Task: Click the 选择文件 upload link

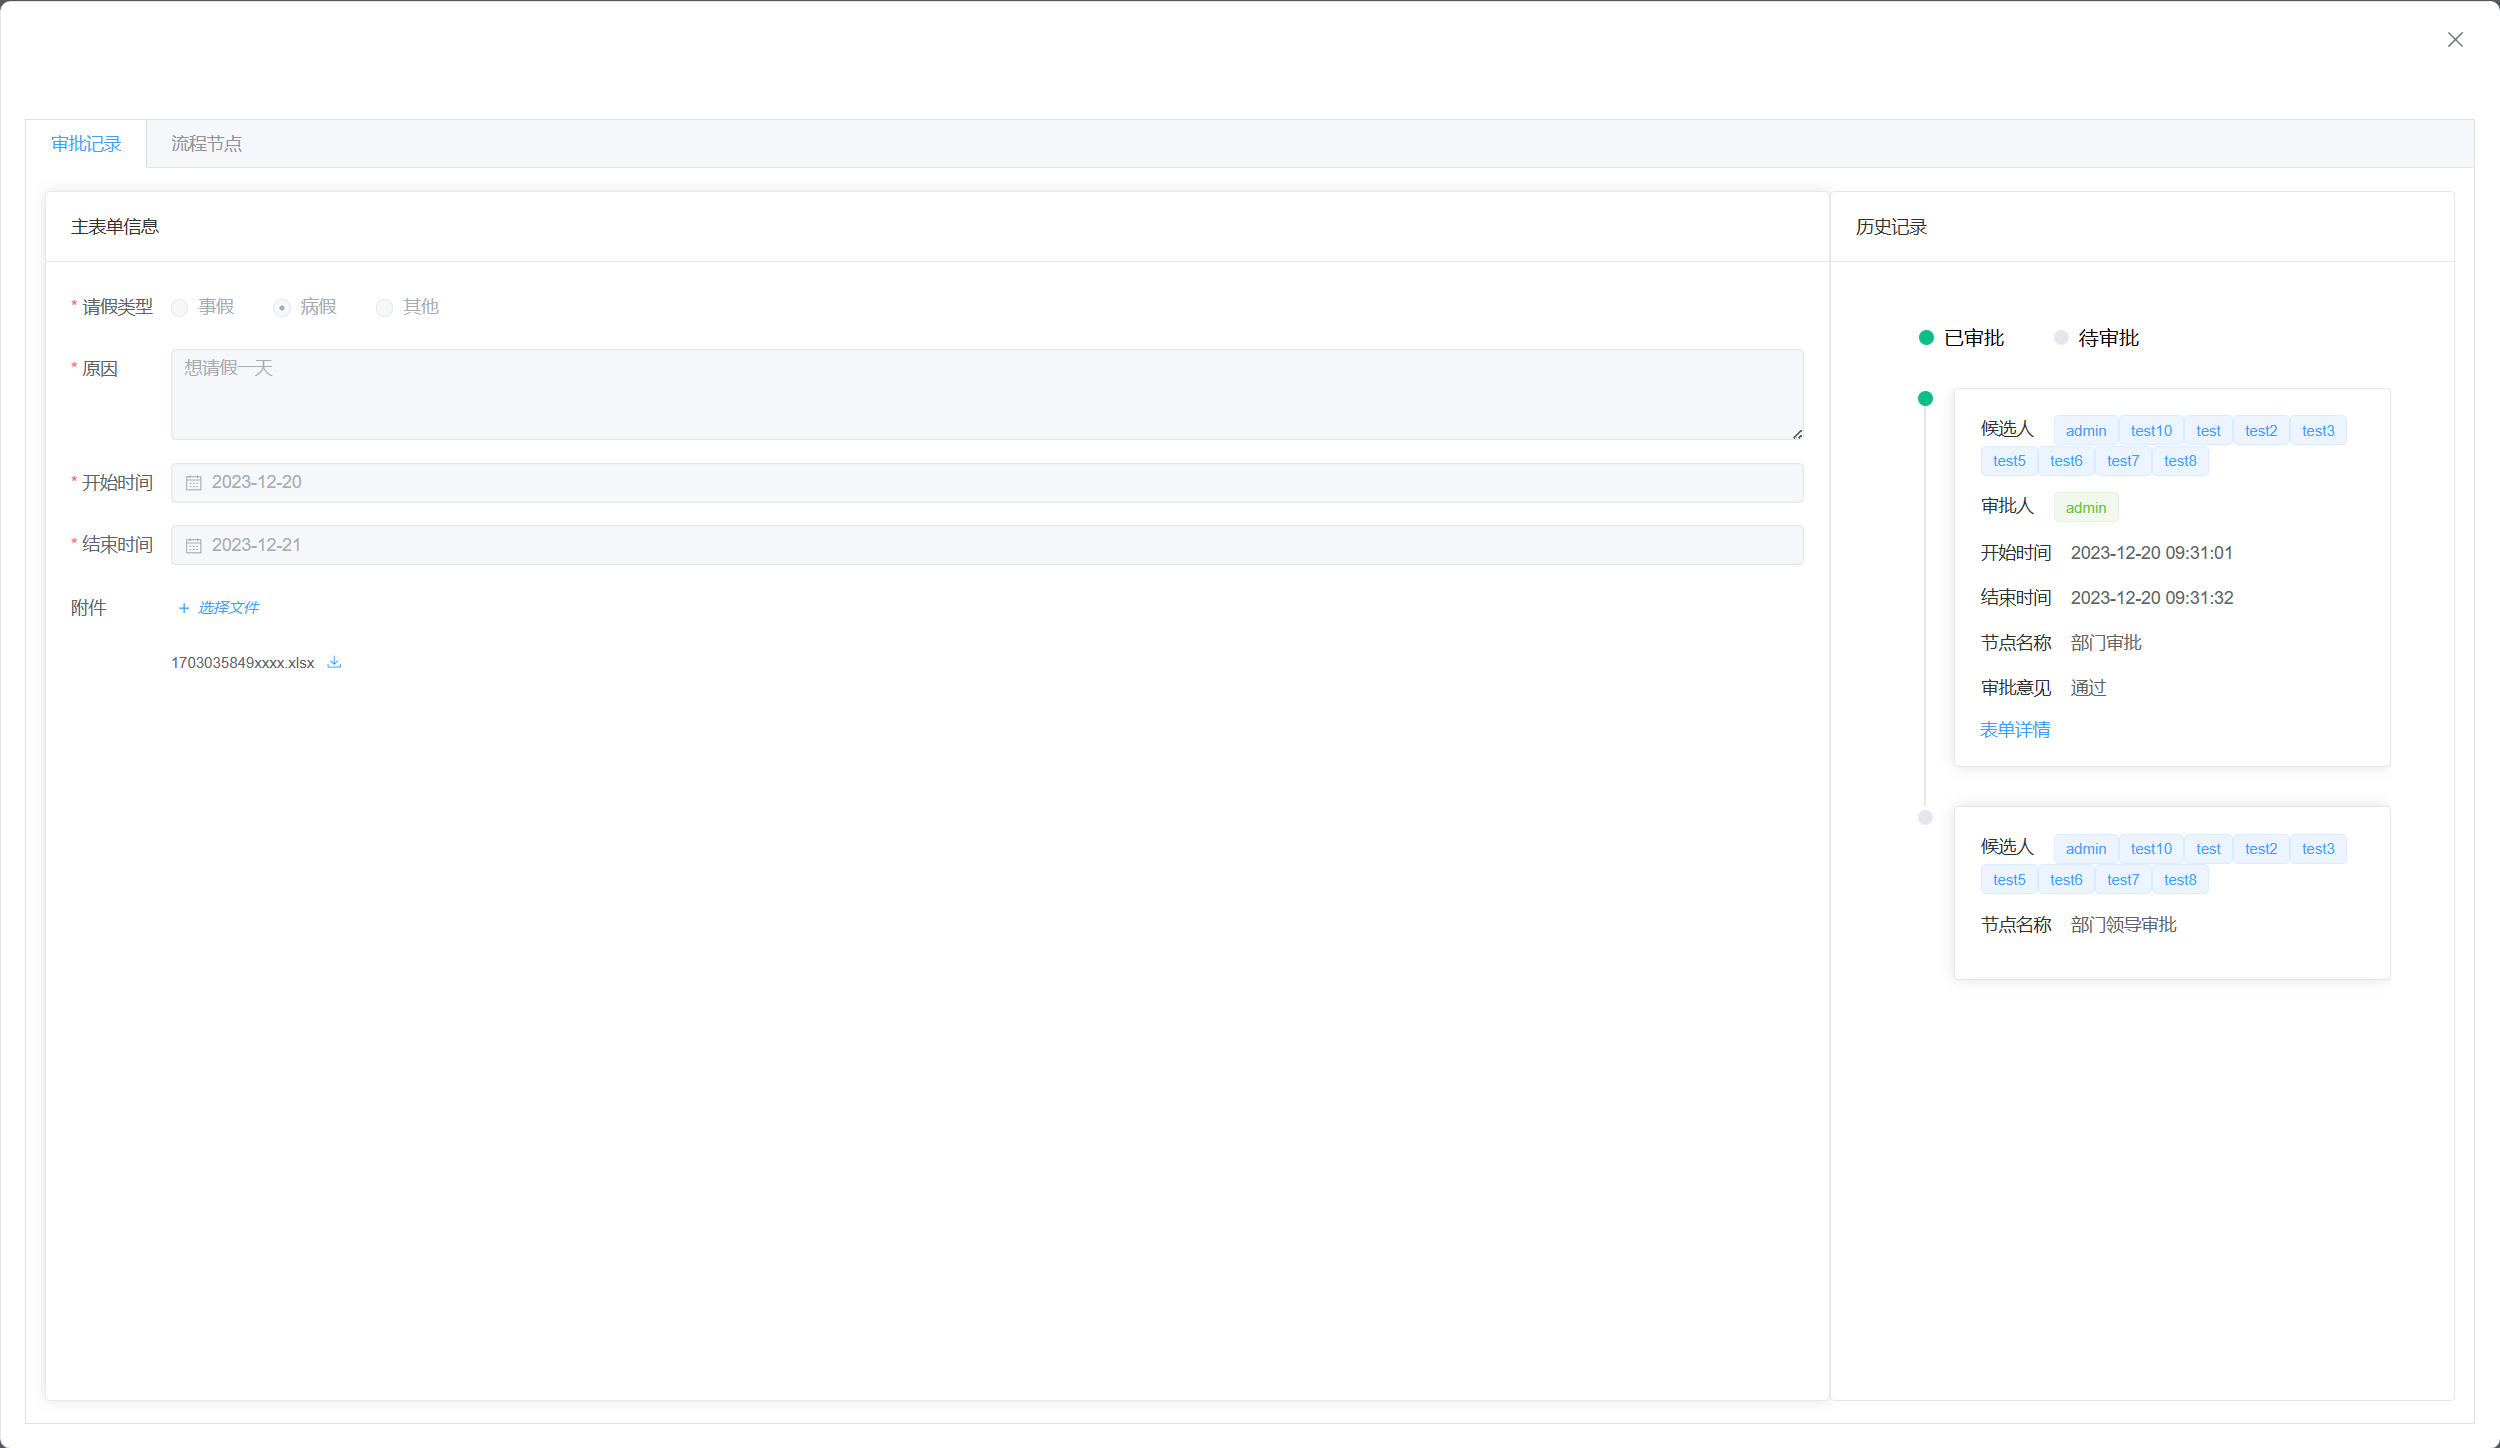Action: (228, 608)
